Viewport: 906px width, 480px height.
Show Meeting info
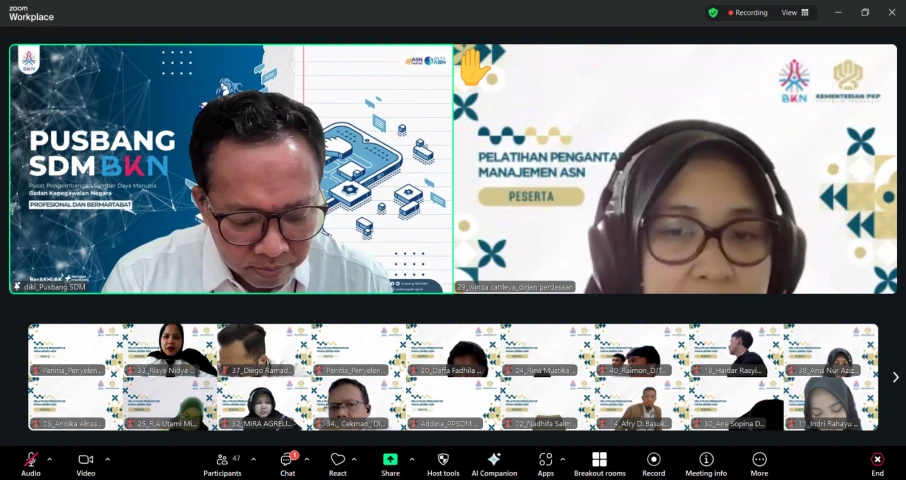(706, 460)
